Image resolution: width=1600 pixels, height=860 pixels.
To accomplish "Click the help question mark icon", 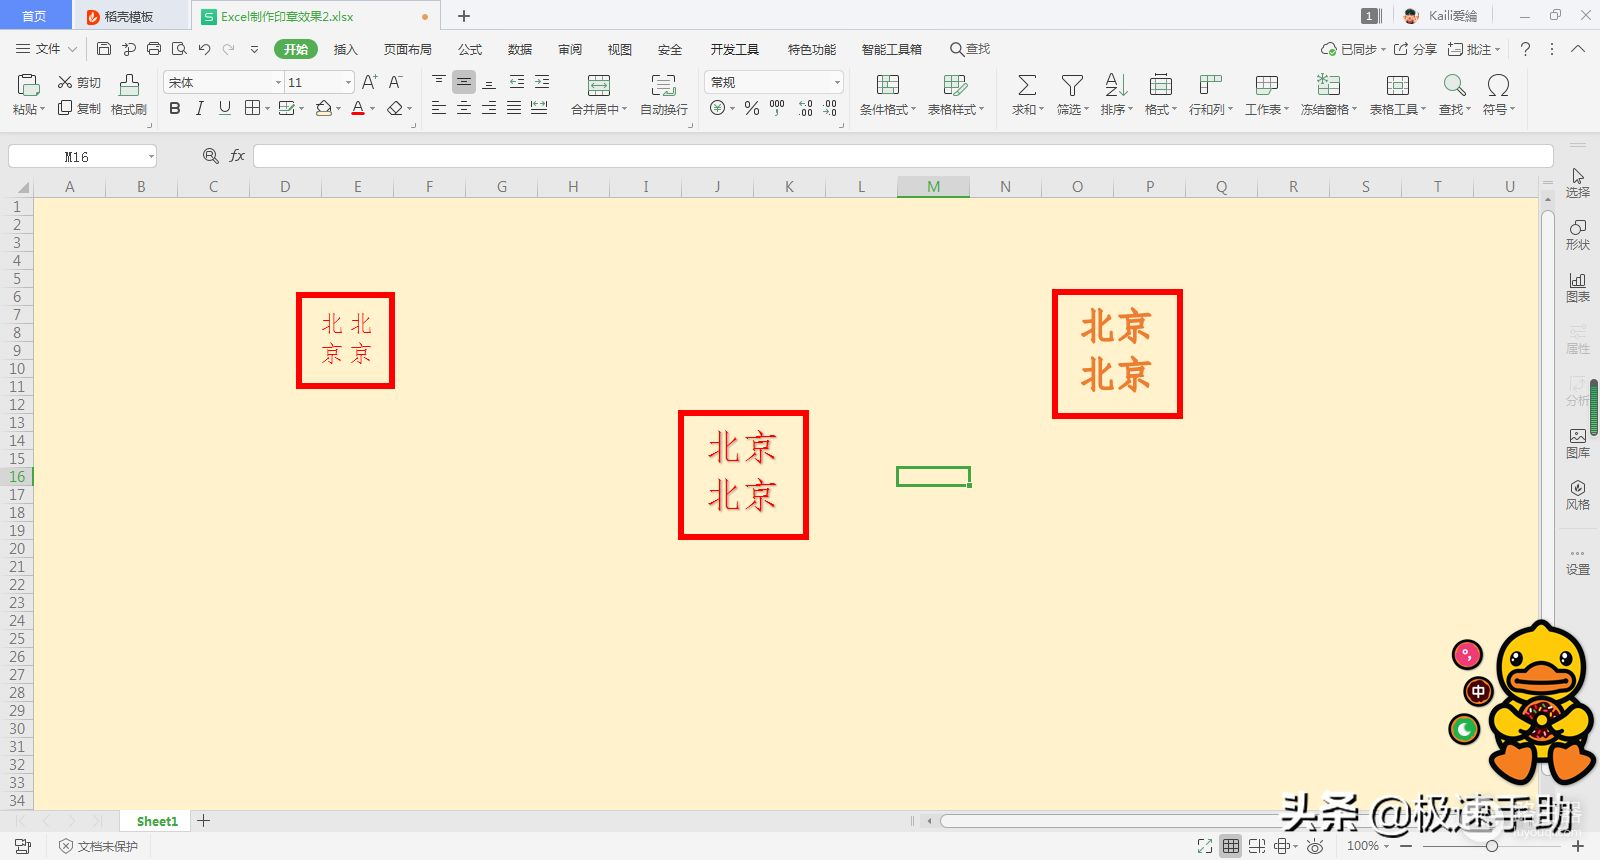I will click(1525, 49).
